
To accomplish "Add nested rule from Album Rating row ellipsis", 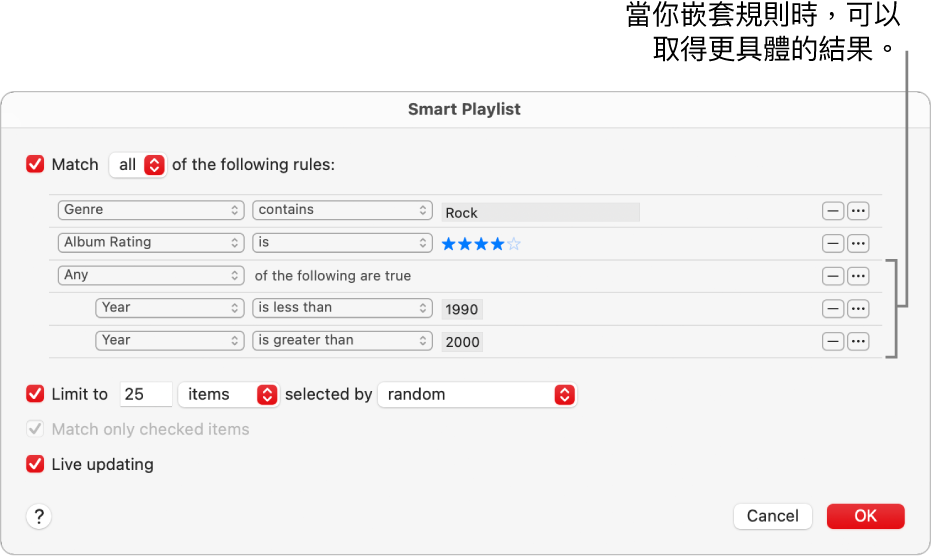I will click(858, 243).
